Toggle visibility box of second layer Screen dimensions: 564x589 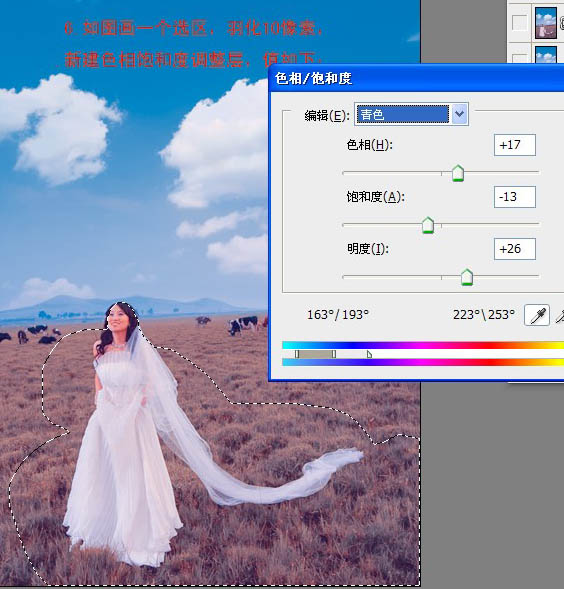(519, 58)
